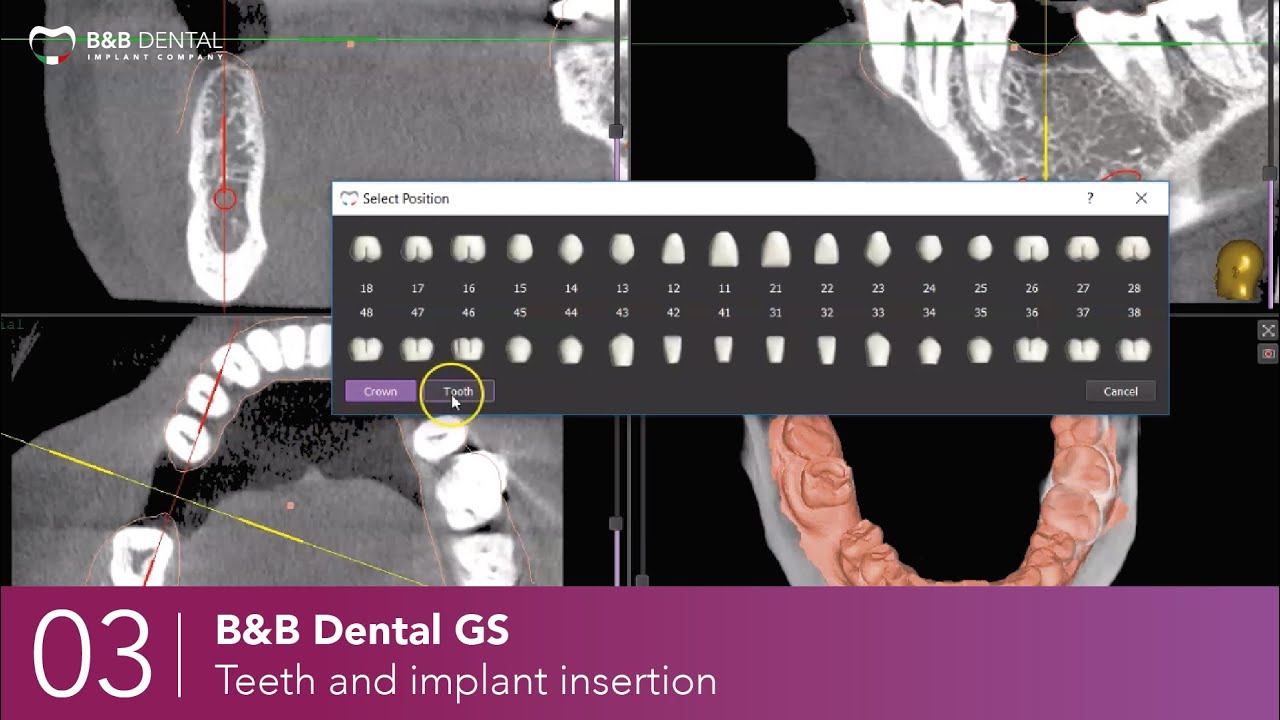Screen dimensions: 1280x720
Task: Pick lower tooth 36 icon
Action: pyautogui.click(x=1031, y=349)
